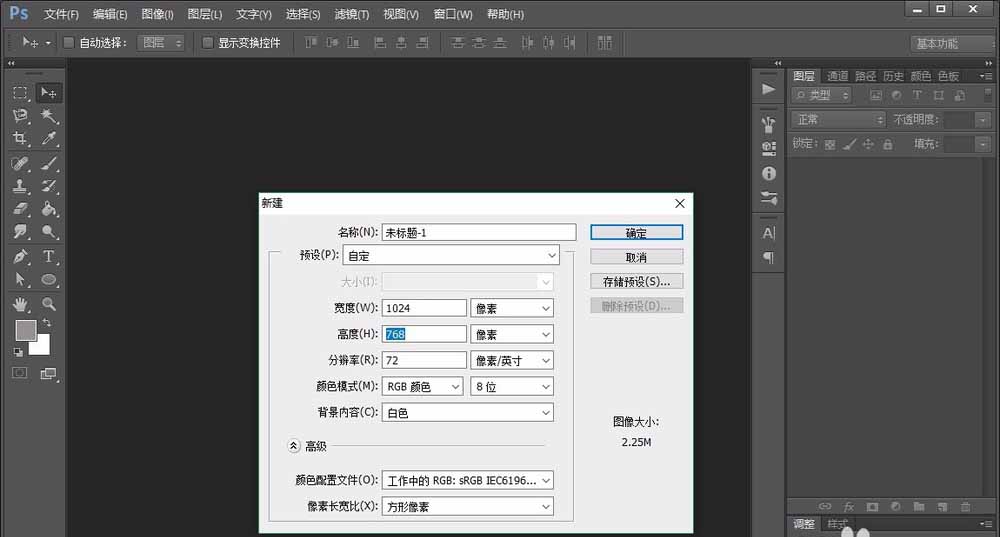Open the Pixel Aspect Ratio dropdown

(467, 506)
